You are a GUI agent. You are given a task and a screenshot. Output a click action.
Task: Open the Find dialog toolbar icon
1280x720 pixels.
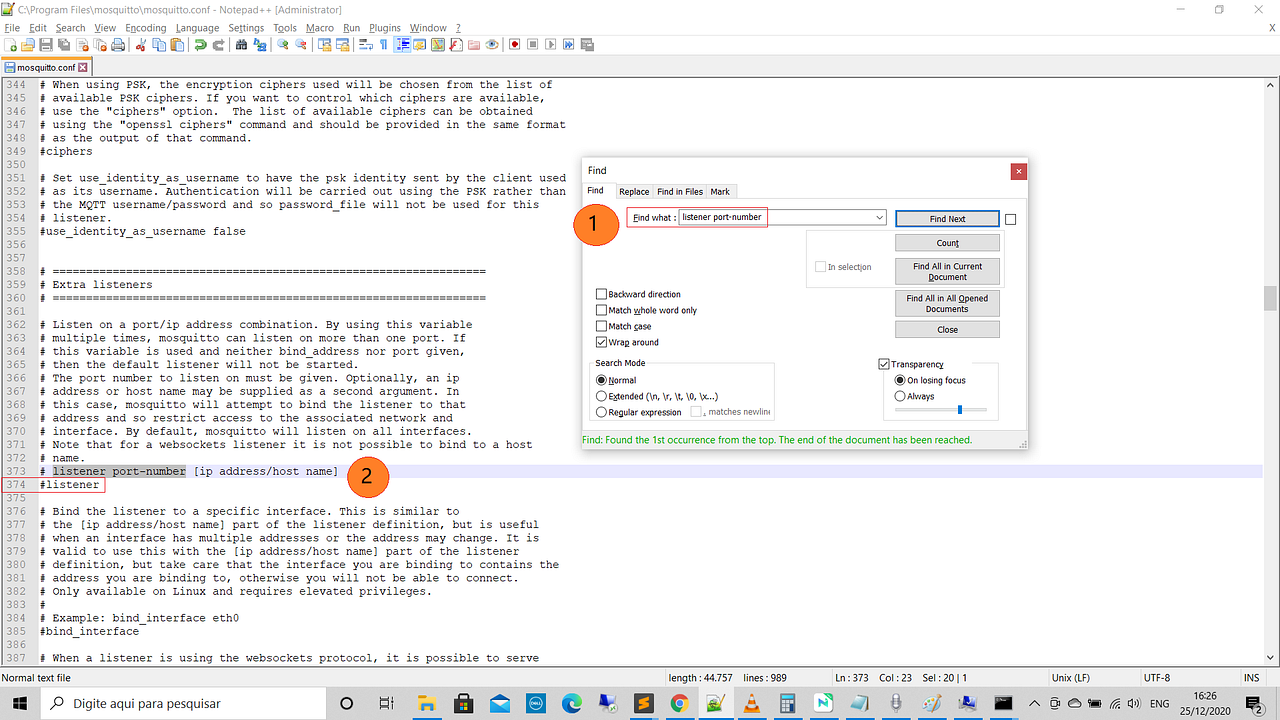point(240,45)
